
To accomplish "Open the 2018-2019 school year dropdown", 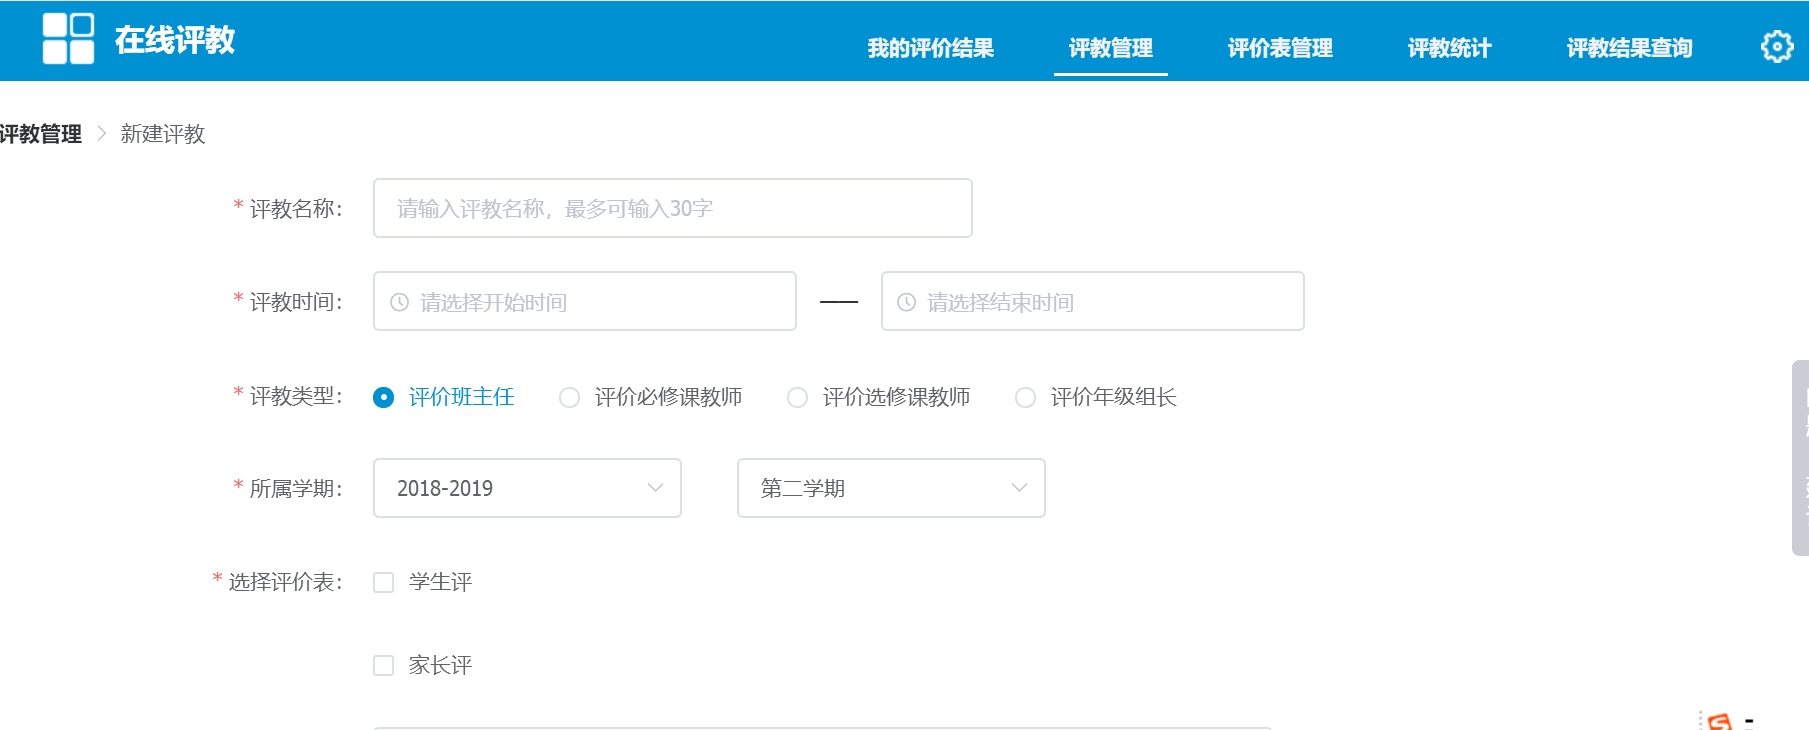I will tap(527, 488).
